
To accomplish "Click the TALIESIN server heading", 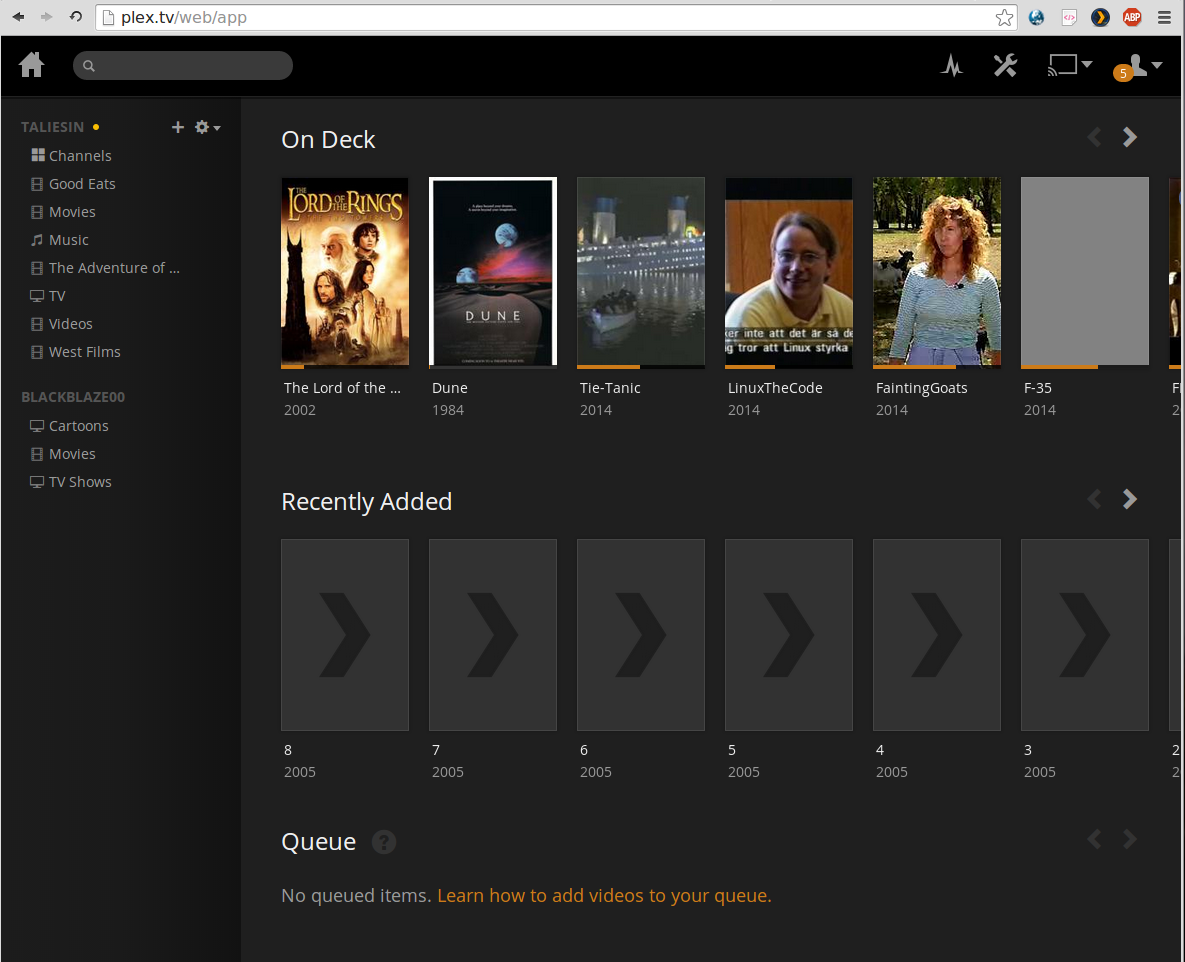I will 52,127.
